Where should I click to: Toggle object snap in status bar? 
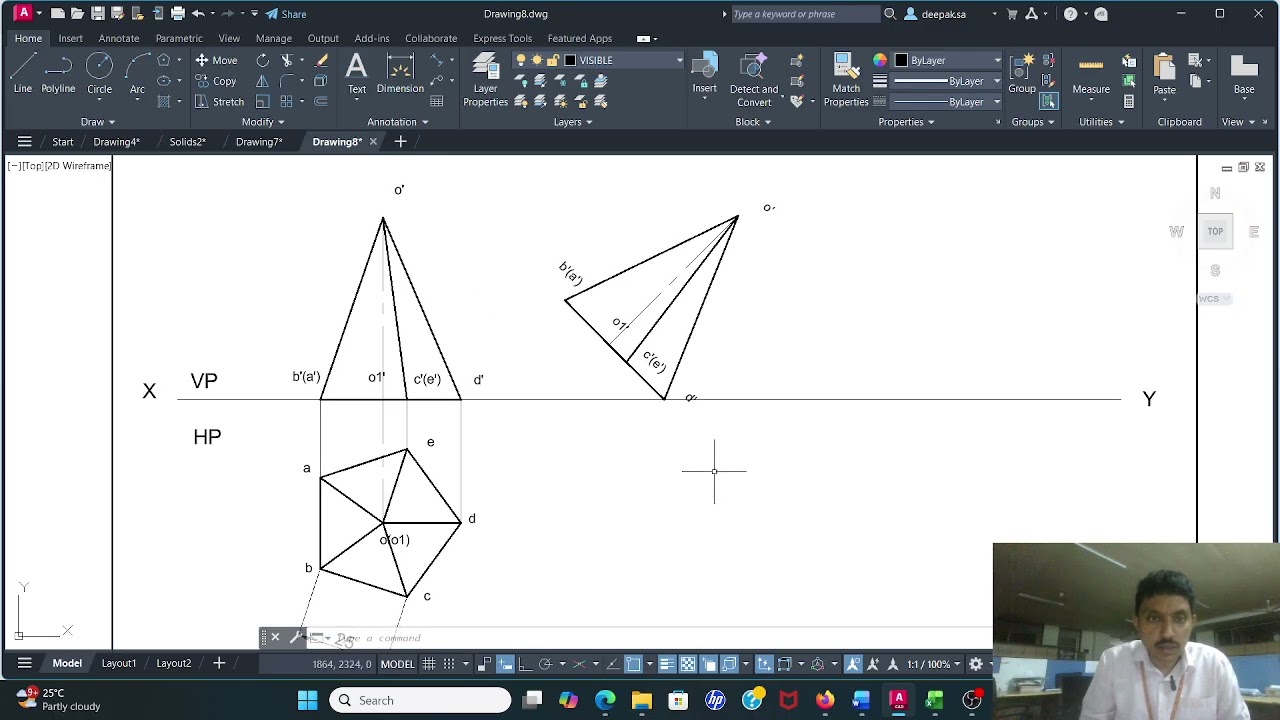click(633, 664)
